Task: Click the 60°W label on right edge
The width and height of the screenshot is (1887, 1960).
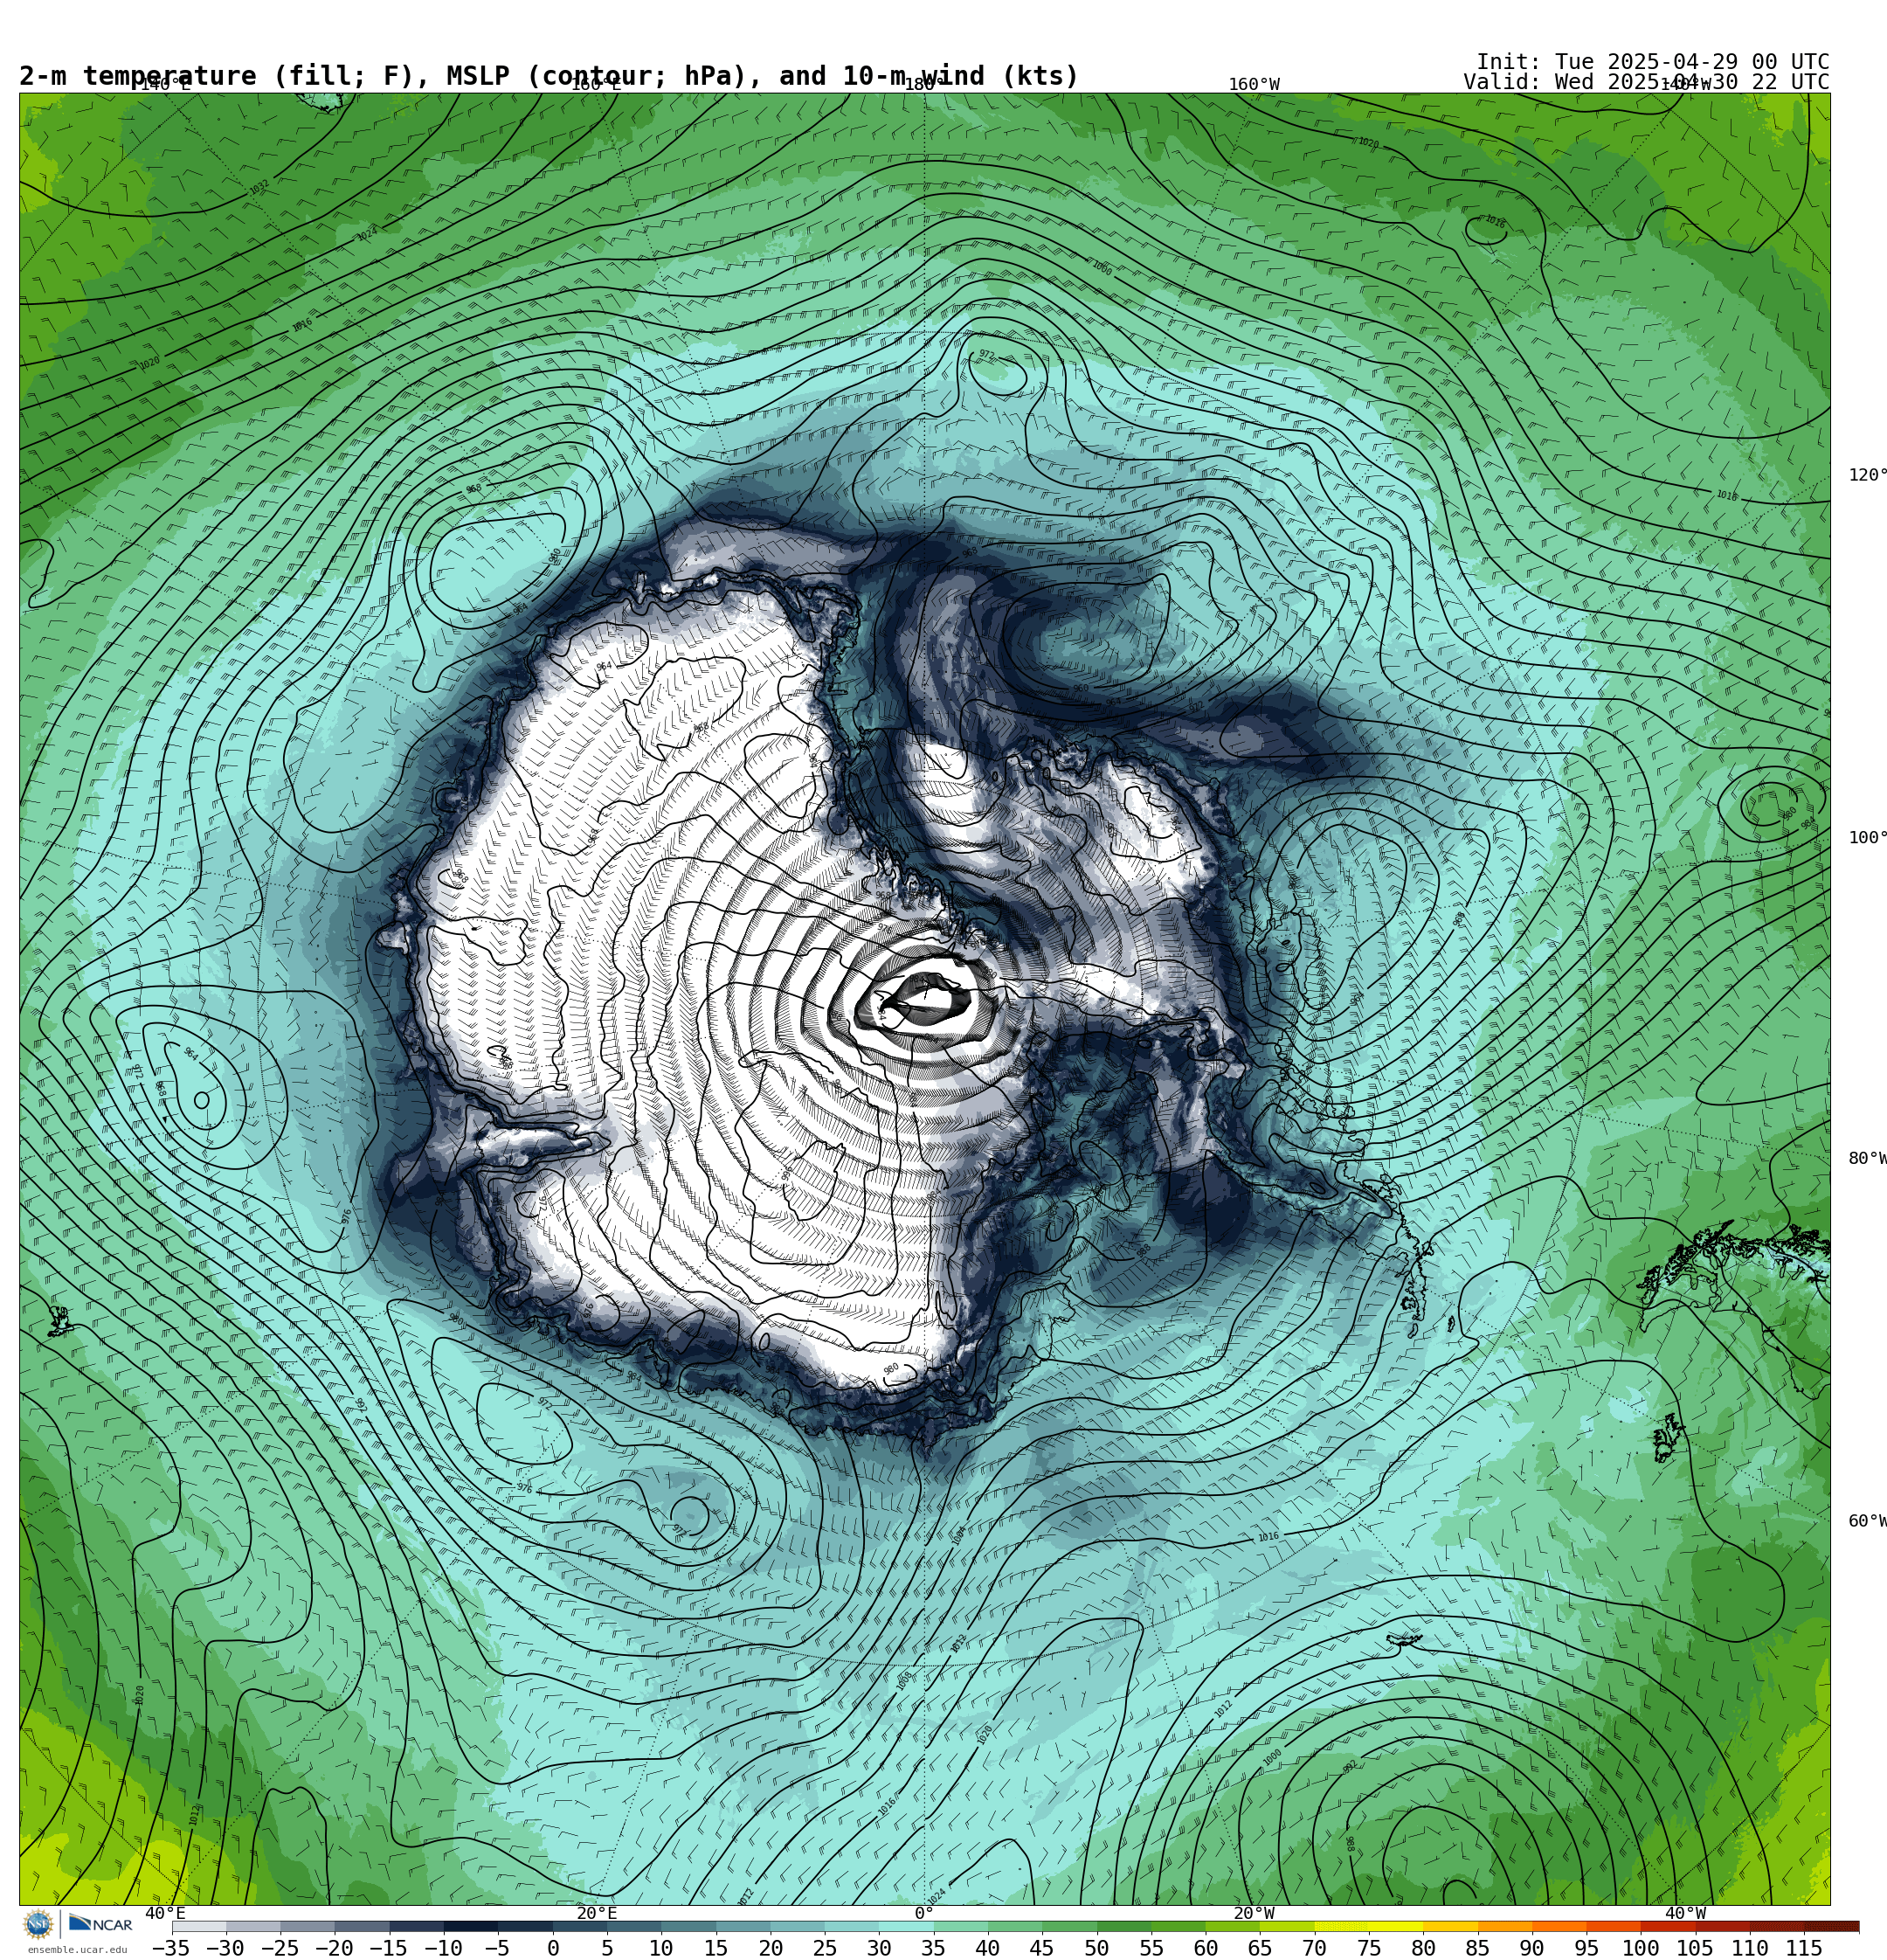Action: 1867,1521
